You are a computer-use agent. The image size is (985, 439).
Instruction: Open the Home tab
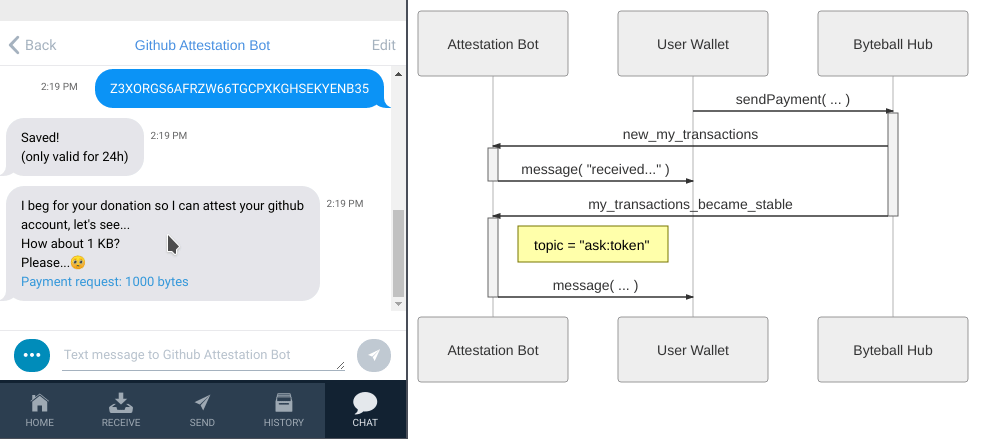coord(40,411)
